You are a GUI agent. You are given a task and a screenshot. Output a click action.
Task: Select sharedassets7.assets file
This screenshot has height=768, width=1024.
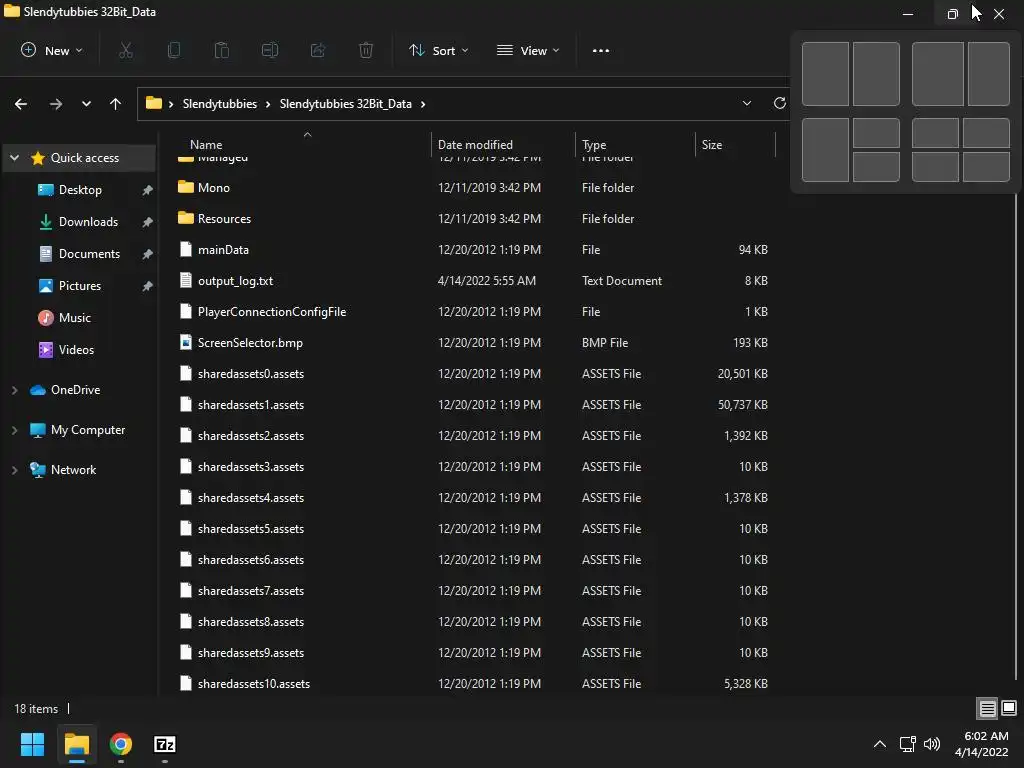[x=251, y=590]
